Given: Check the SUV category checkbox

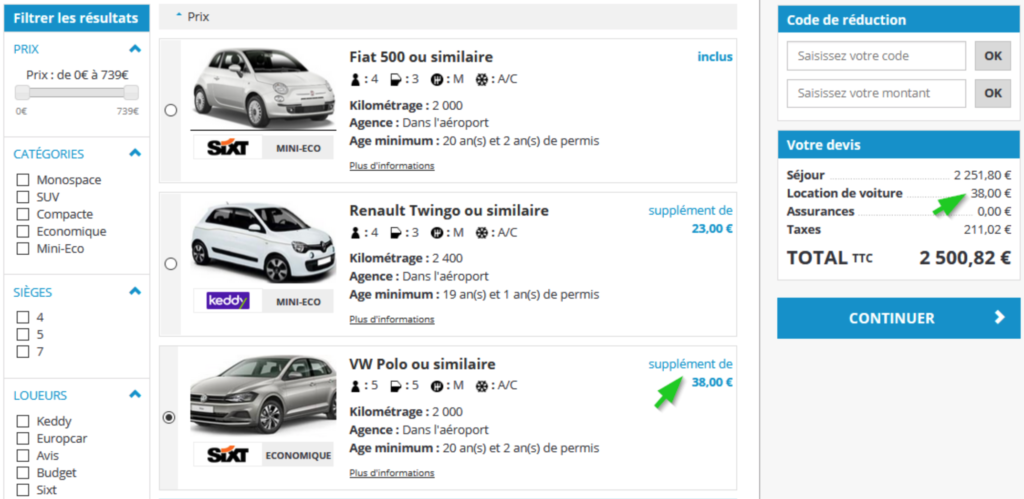Looking at the screenshot, I should tap(23, 197).
